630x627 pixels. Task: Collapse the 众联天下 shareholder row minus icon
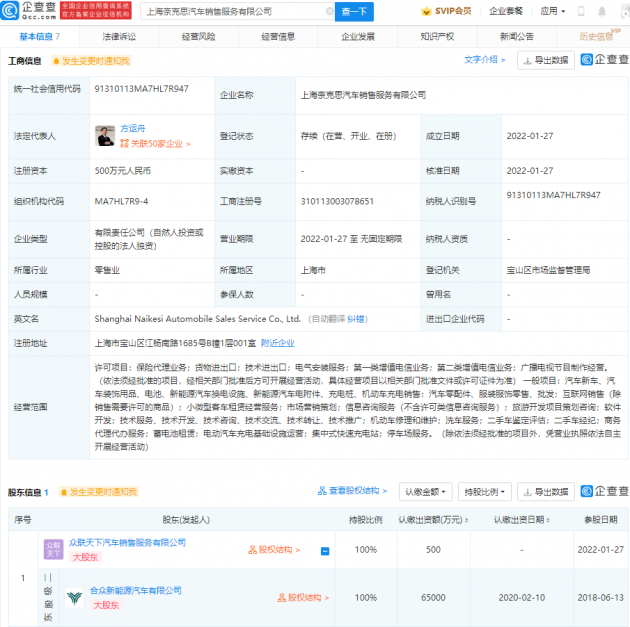pos(325,551)
